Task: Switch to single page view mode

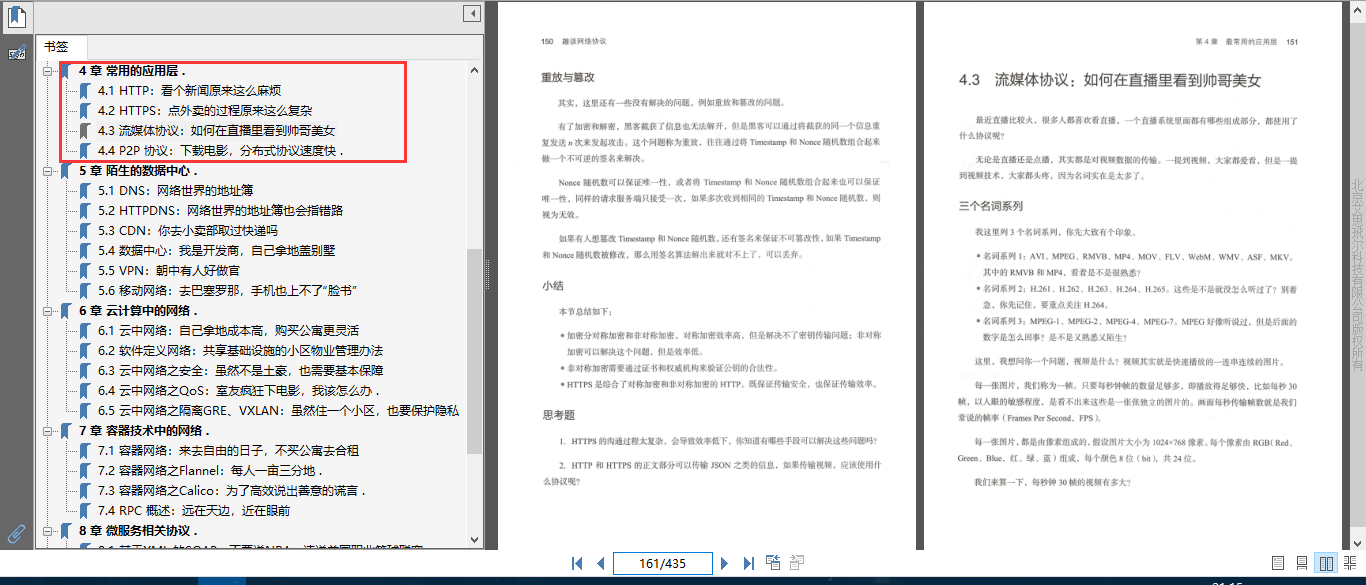Action: pyautogui.click(x=1278, y=564)
